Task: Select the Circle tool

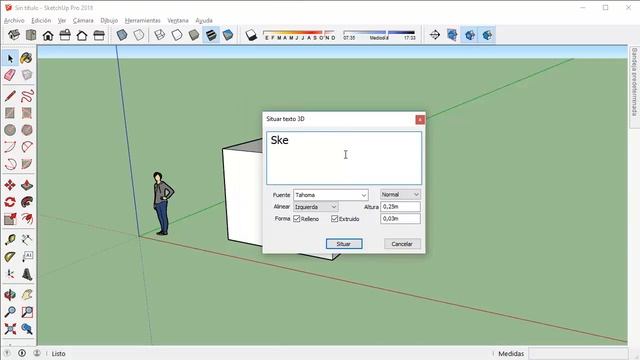Action: point(10,130)
